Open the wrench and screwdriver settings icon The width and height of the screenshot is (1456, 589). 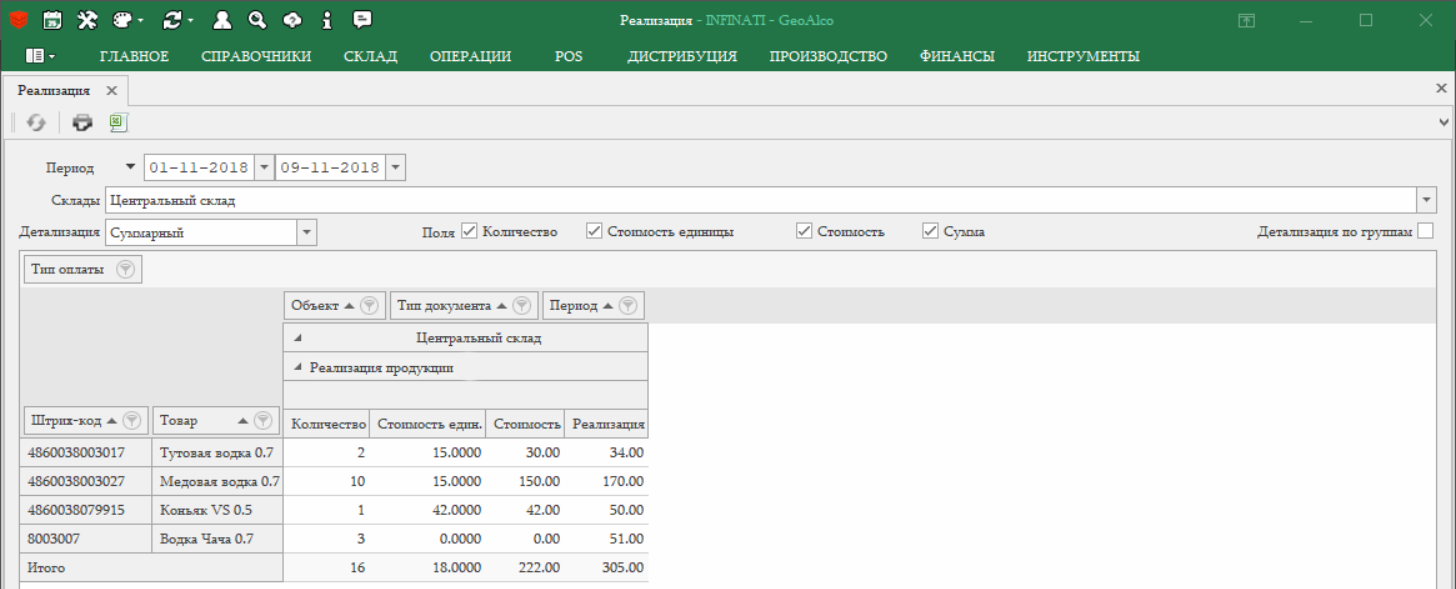(x=87, y=20)
